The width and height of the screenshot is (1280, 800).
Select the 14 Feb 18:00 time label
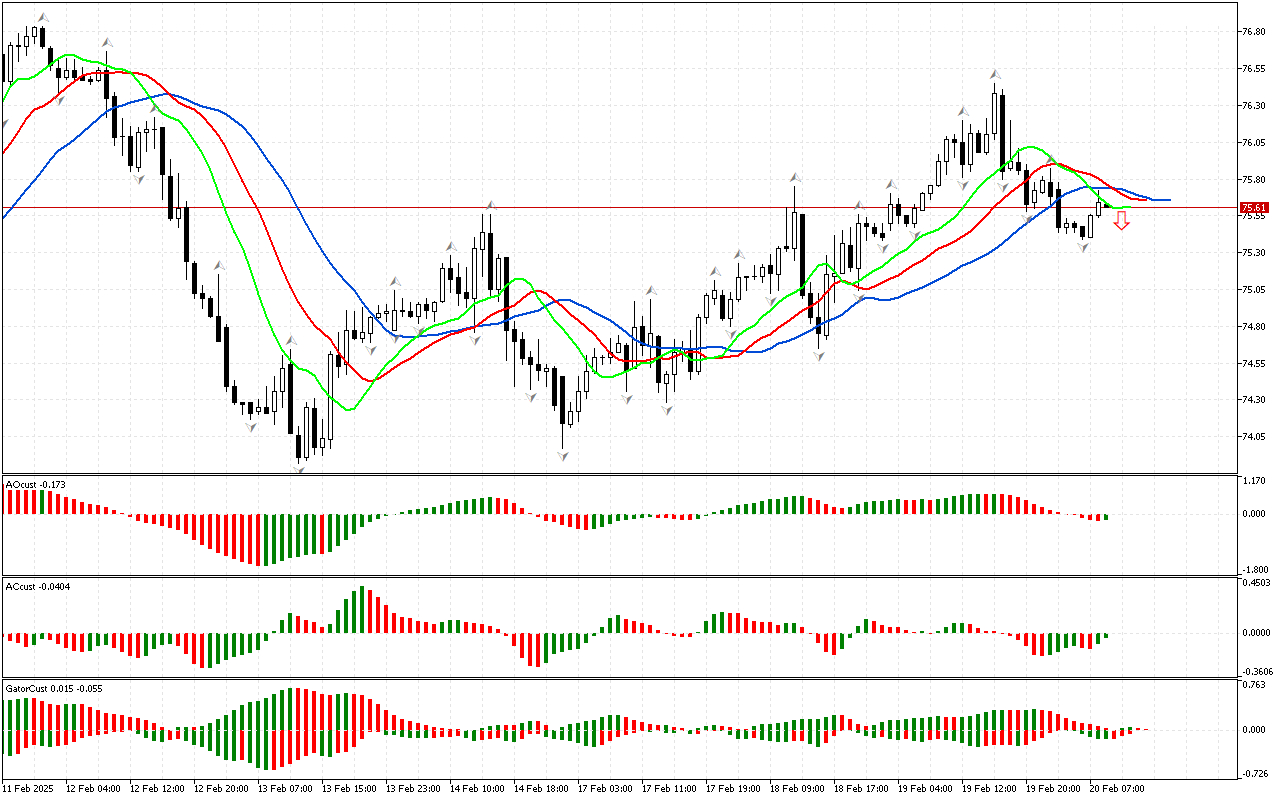[x=541, y=788]
